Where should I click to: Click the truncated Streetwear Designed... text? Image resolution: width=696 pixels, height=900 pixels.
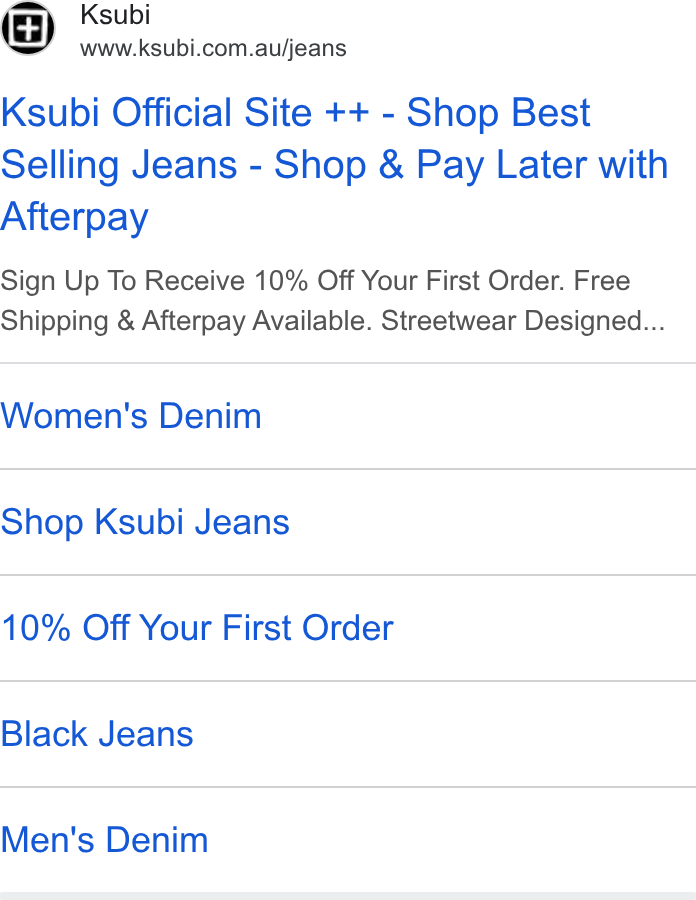coord(523,321)
